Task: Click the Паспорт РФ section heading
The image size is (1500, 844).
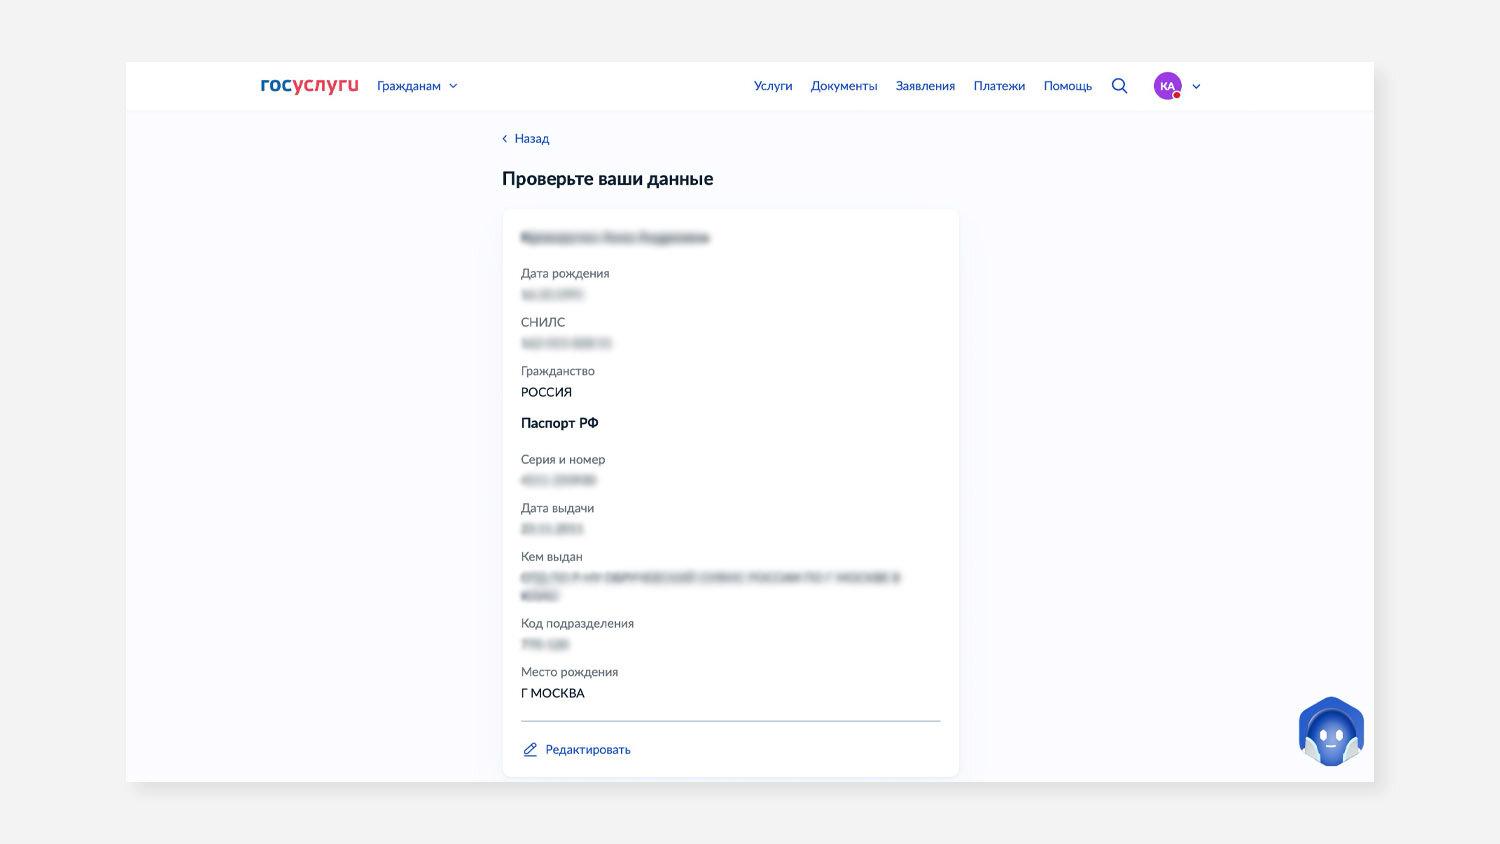Action: click(559, 423)
